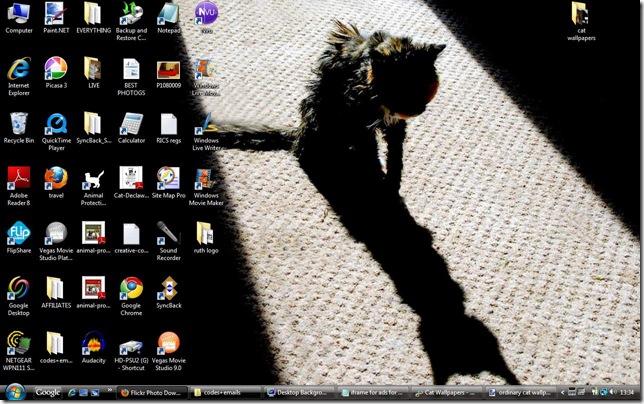Launch Audacity
644x404 pixels.
click(94, 348)
